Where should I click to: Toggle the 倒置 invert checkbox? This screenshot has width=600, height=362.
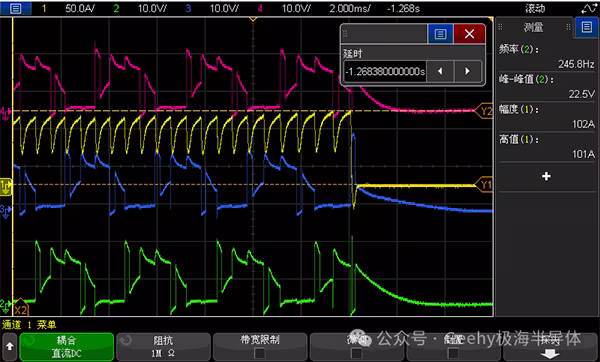453,352
